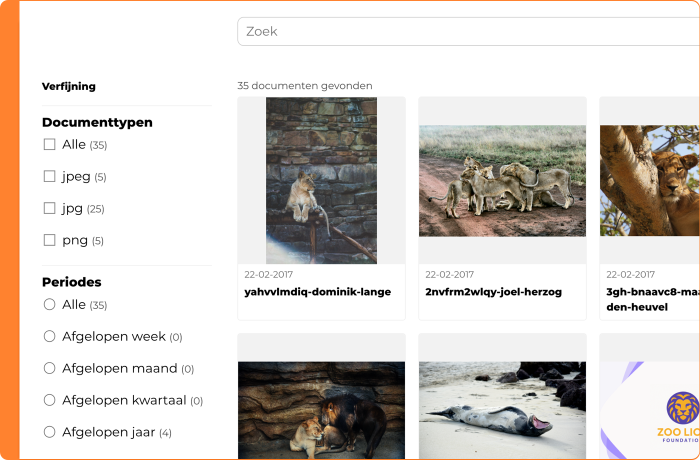The width and height of the screenshot is (700, 460).
Task: Check the Alle document type checkbox
Action: click(50, 144)
